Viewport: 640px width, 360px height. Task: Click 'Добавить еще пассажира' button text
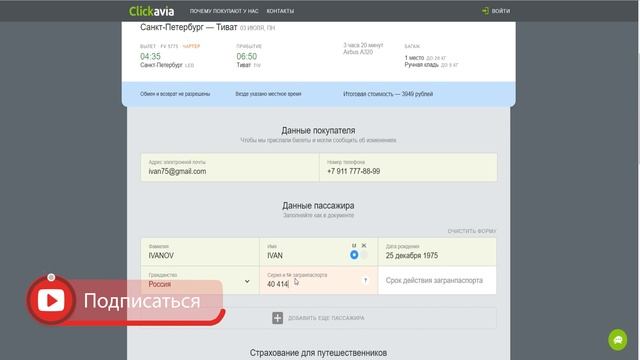326,318
